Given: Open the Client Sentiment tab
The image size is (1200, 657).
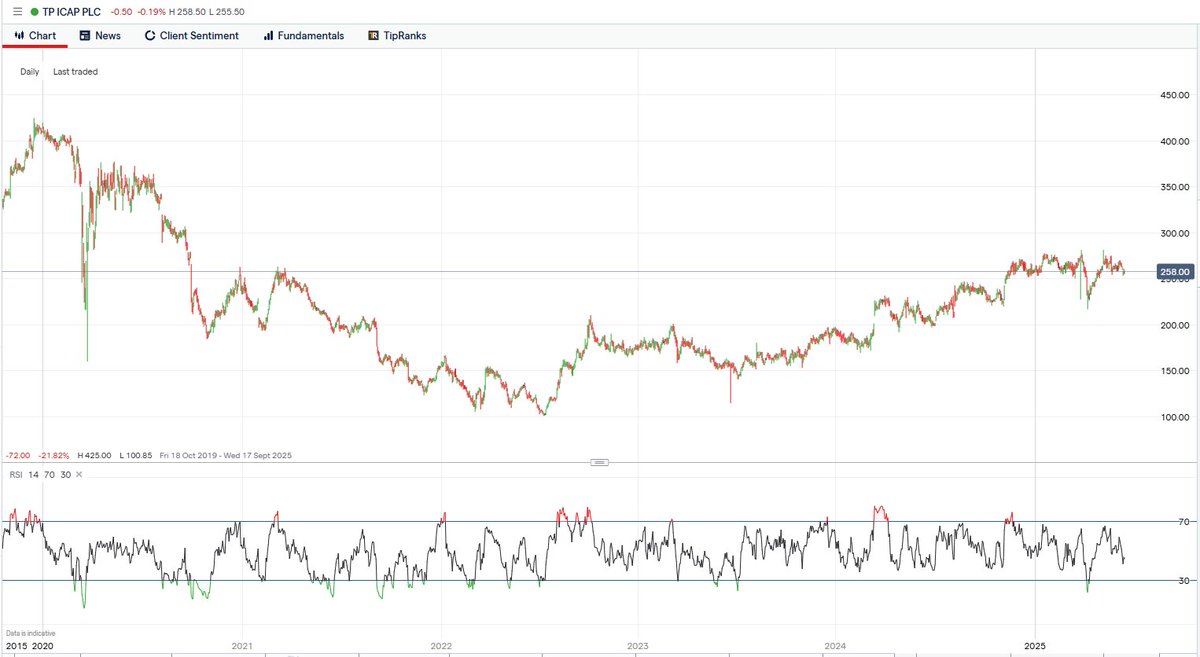Looking at the screenshot, I should 192,35.
